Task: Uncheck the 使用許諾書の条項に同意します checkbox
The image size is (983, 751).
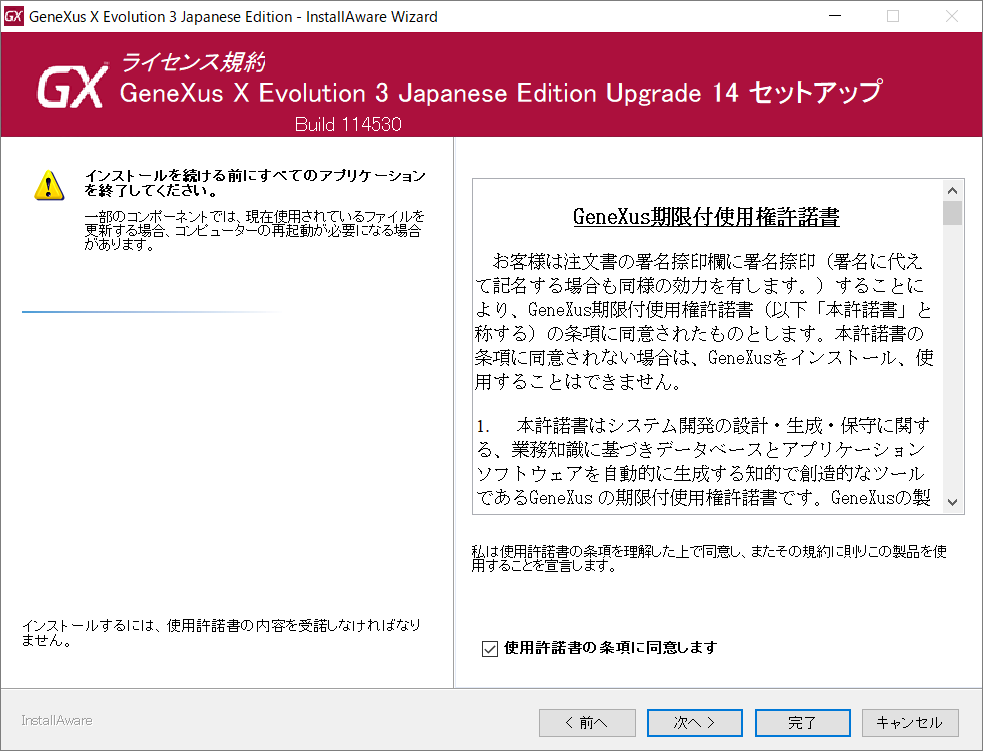Action: [x=490, y=648]
